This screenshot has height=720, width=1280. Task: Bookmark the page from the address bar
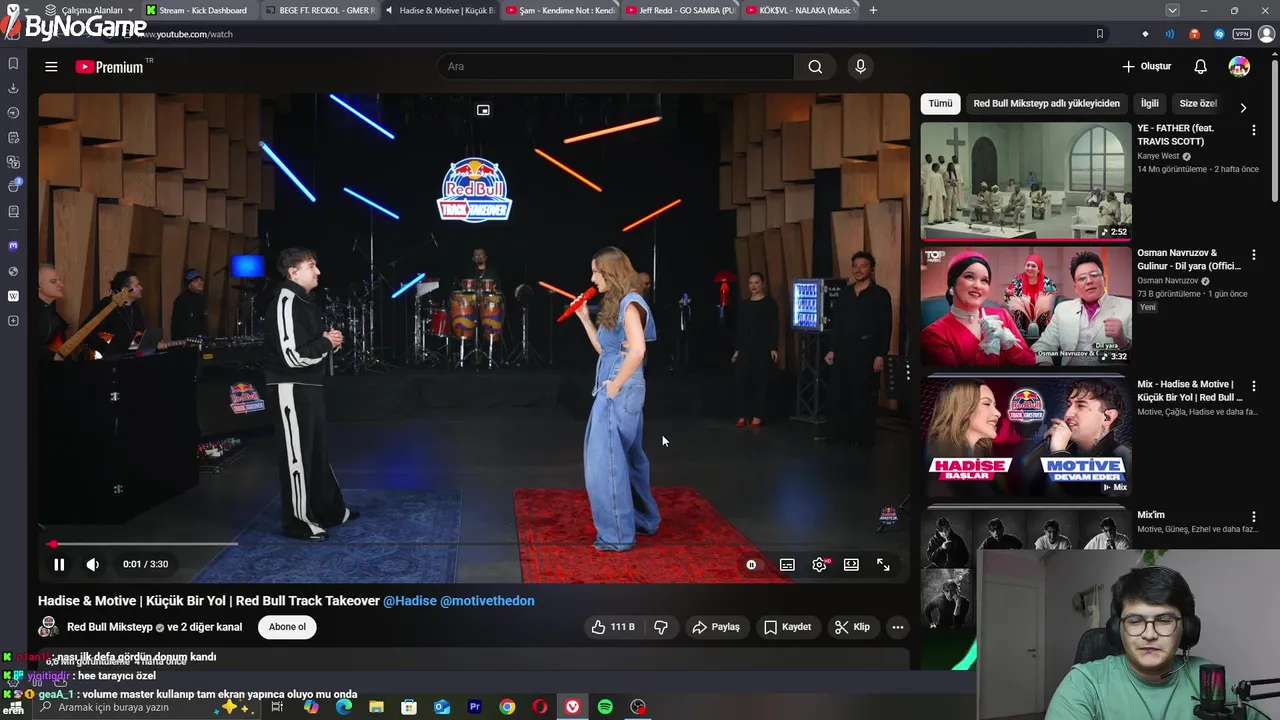[x=1099, y=34]
